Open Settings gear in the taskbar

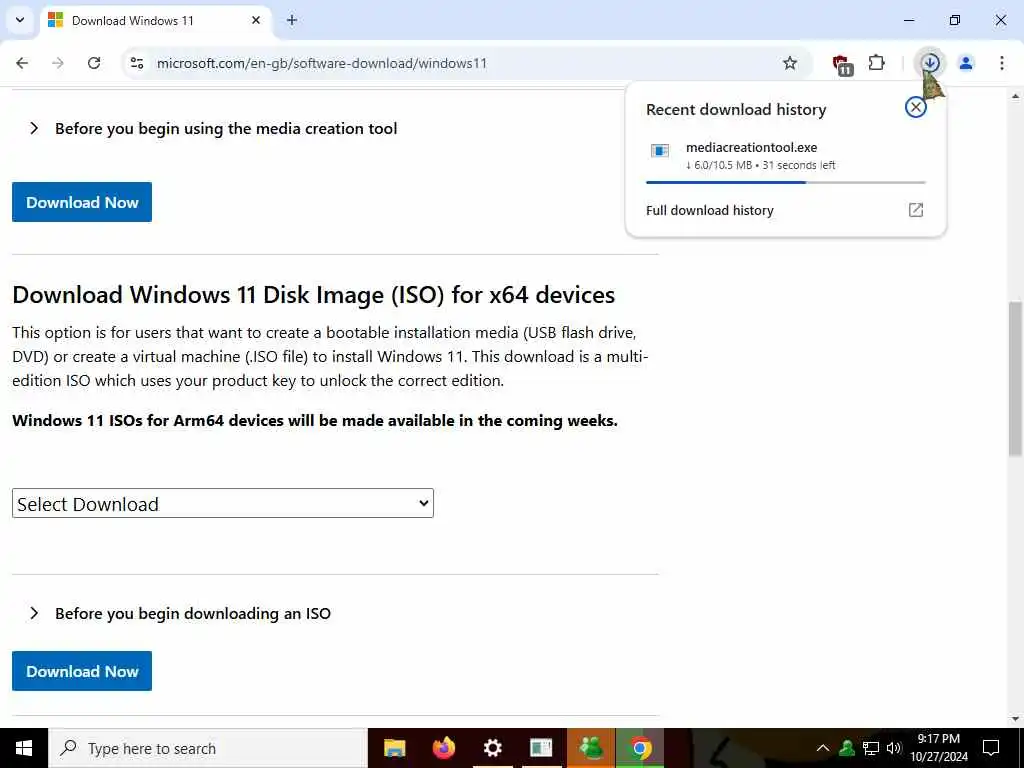[x=492, y=748]
